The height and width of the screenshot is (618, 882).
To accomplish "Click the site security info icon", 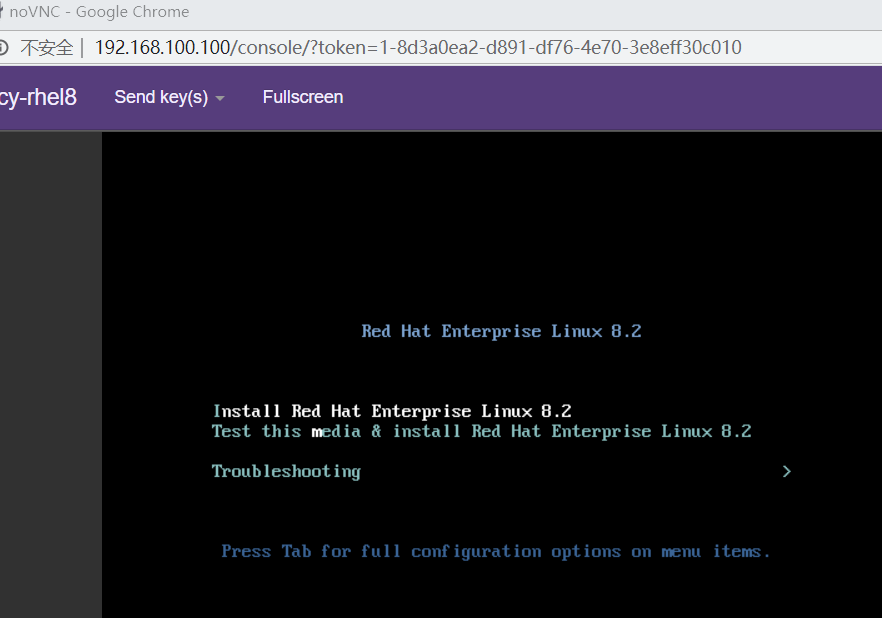I will point(3,47).
